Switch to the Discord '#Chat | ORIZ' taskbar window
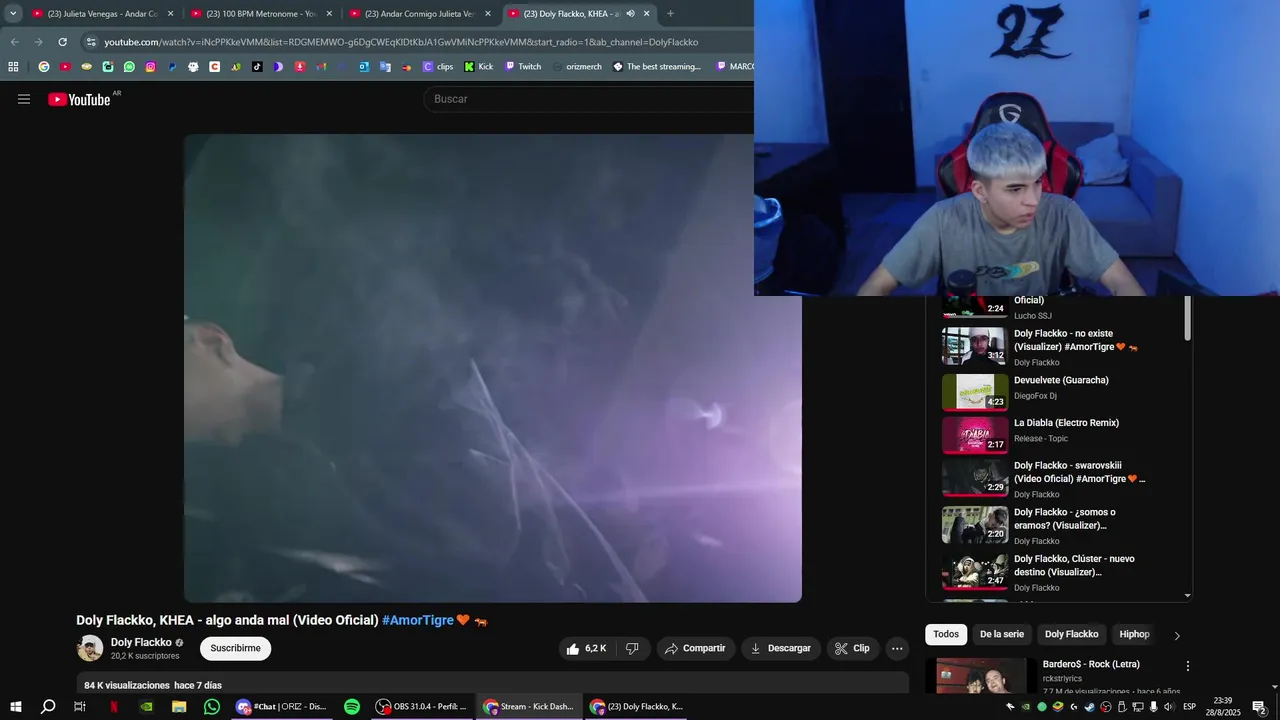This screenshot has width=1280, height=720. [x=282, y=707]
